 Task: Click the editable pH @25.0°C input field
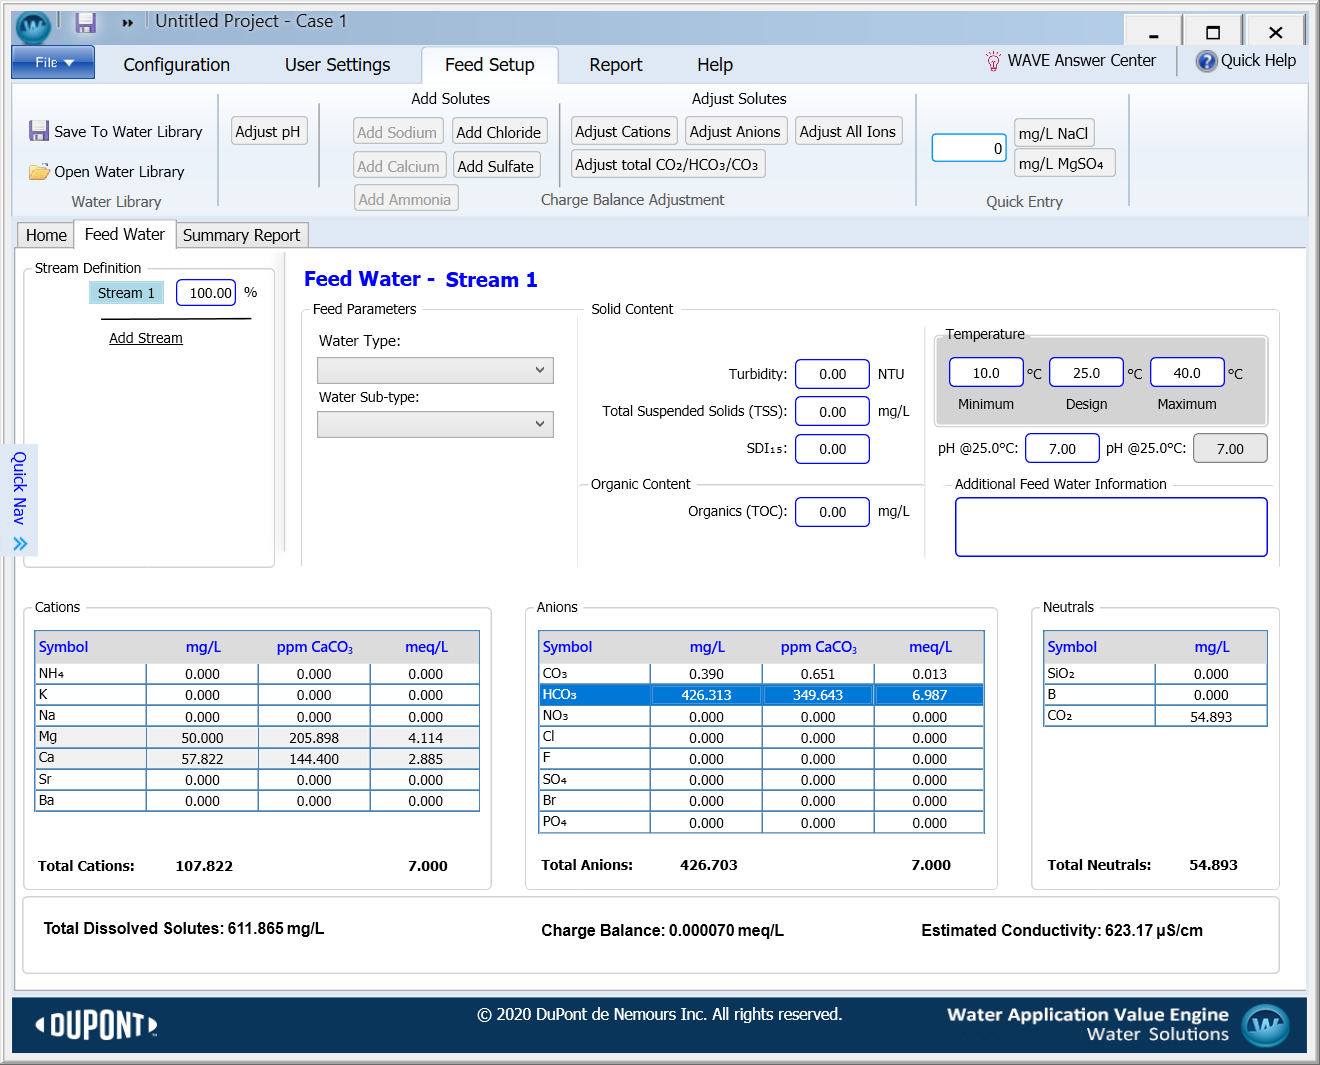click(x=1062, y=448)
